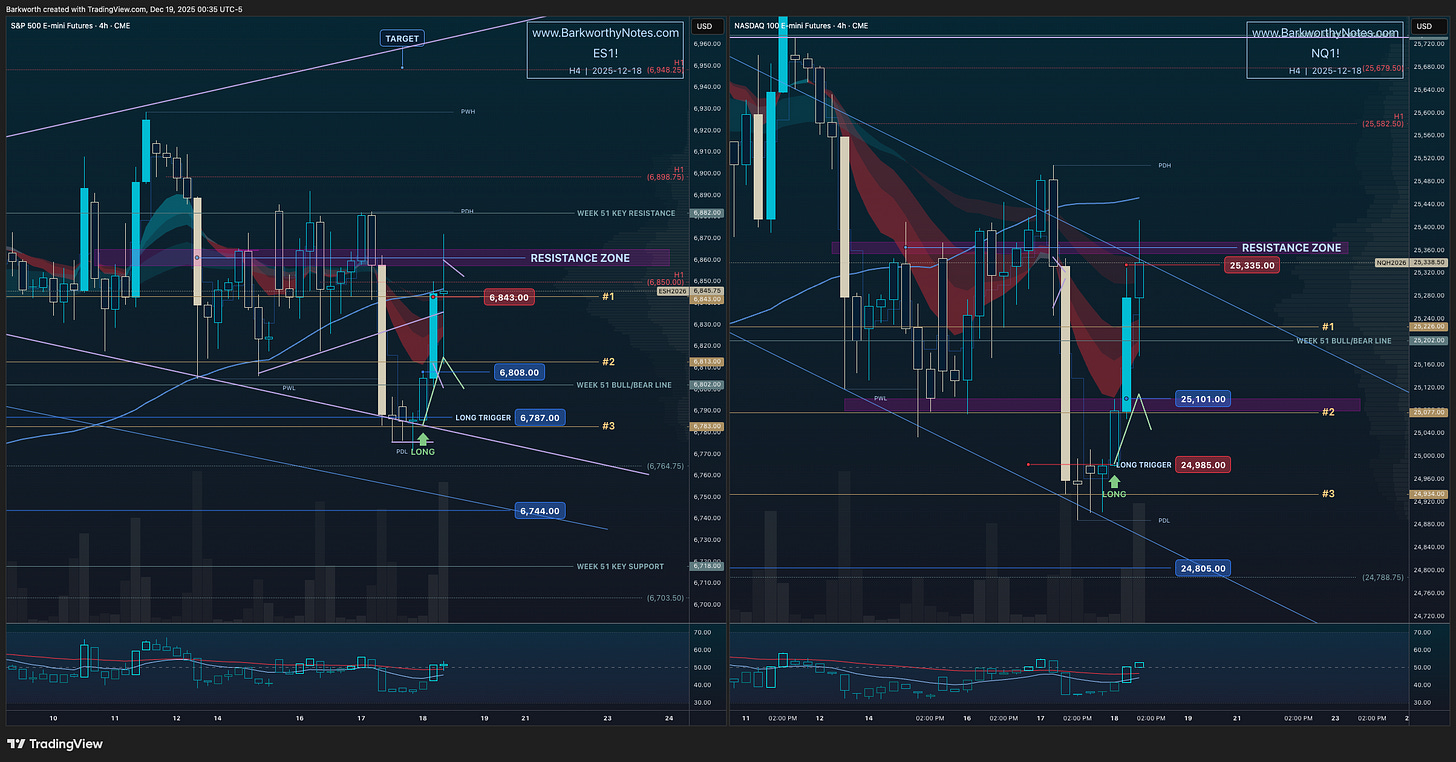The image size is (1456, 762).
Task: Click #1 level marker on NQ1! chart
Action: click(1328, 327)
